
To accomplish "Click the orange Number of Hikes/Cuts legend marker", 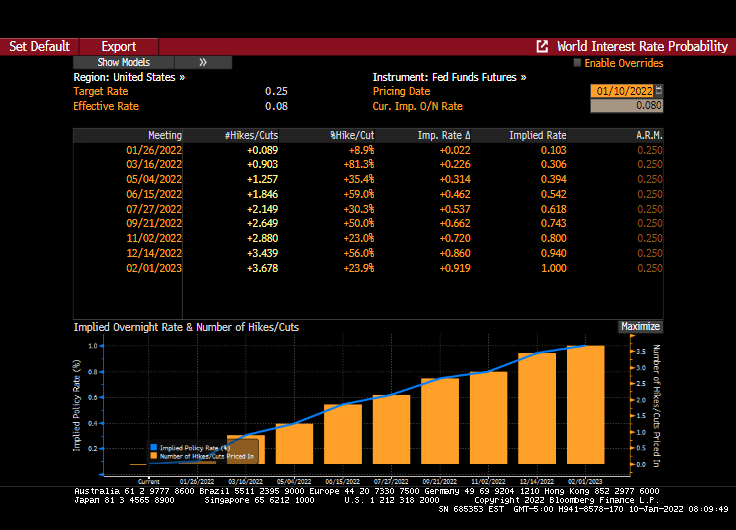I will point(153,455).
